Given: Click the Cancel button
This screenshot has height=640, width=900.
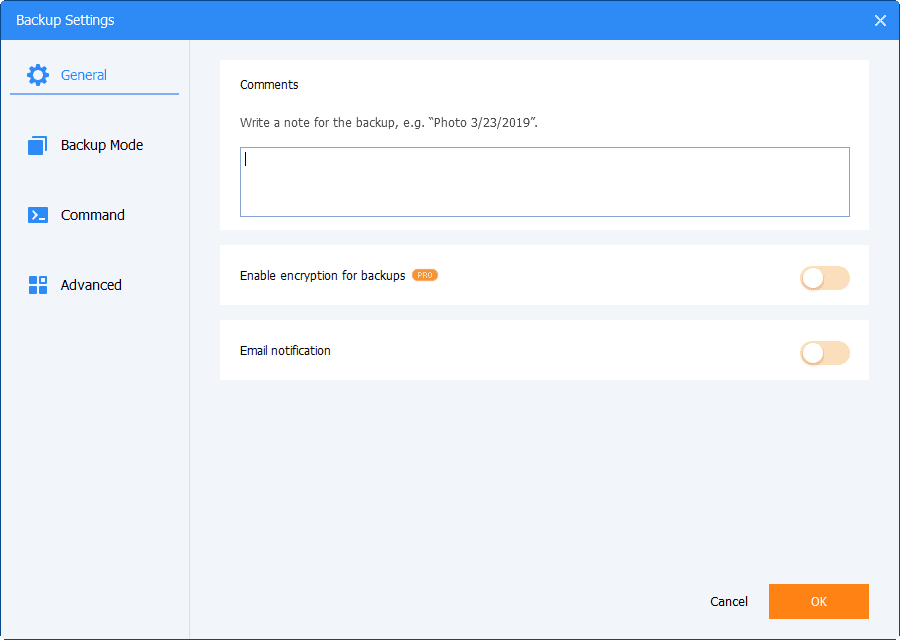Looking at the screenshot, I should [x=729, y=602].
